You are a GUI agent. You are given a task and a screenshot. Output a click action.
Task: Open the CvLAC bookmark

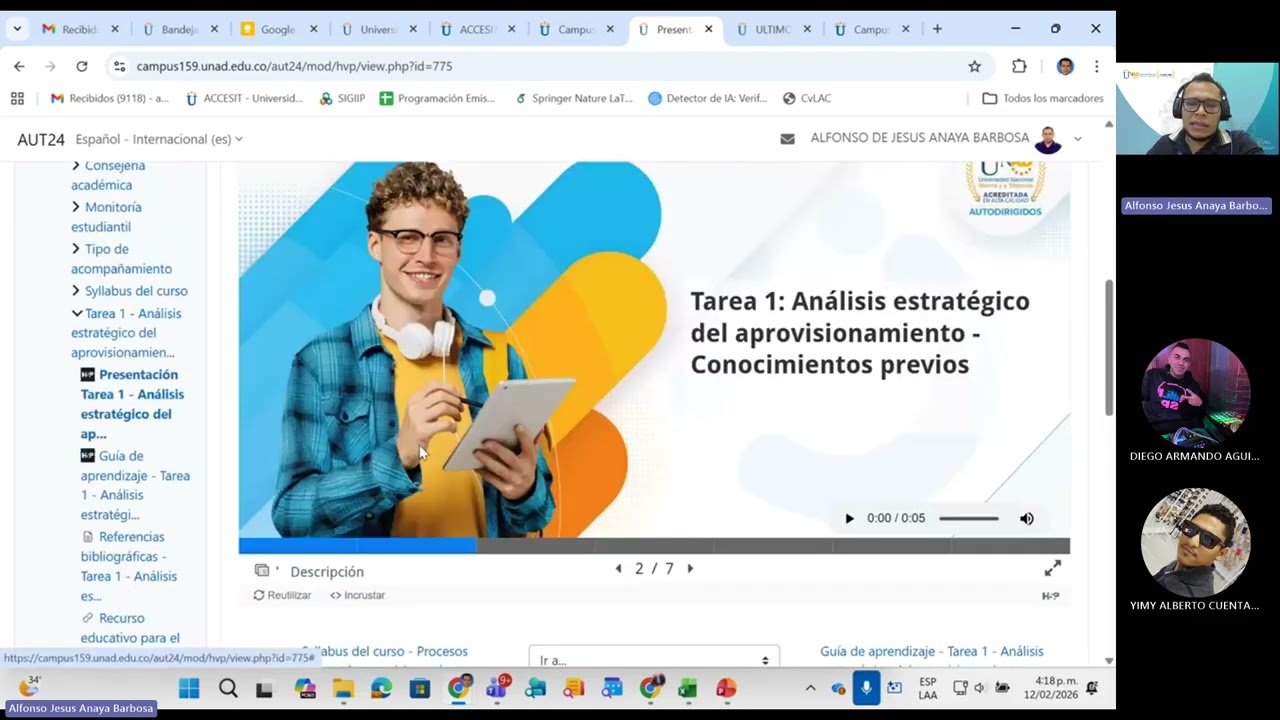(x=807, y=98)
